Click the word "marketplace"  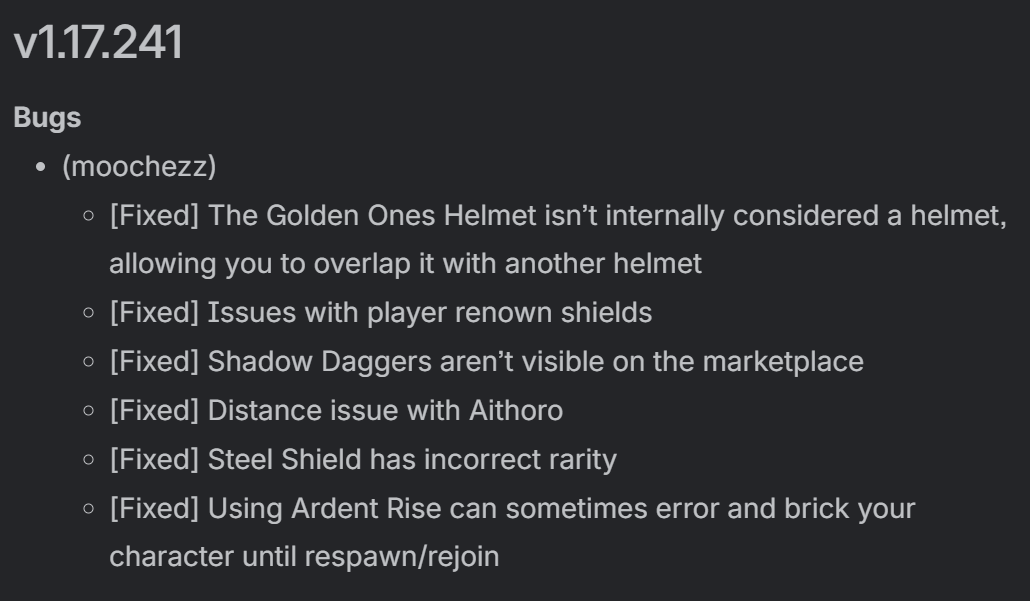[783, 362]
